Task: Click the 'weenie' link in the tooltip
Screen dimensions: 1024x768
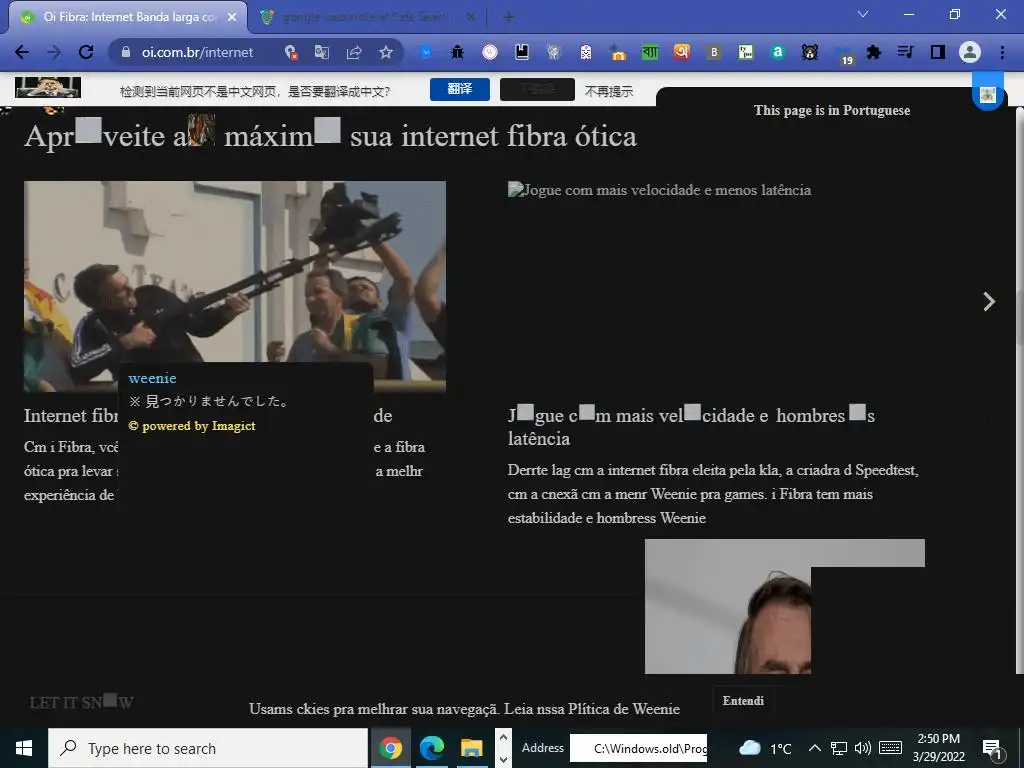Action: click(x=152, y=378)
